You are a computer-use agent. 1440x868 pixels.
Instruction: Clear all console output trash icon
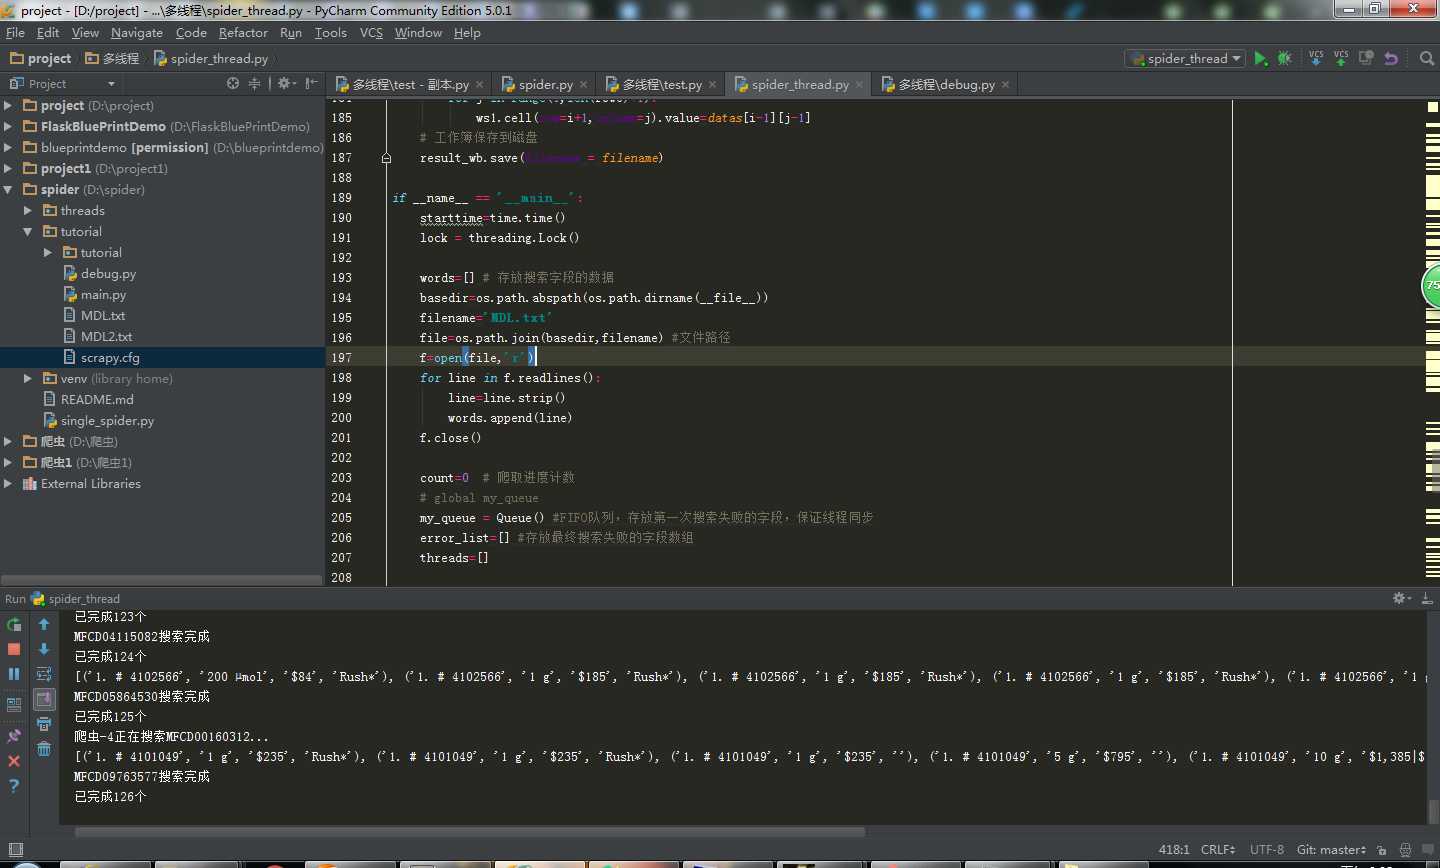[44, 749]
